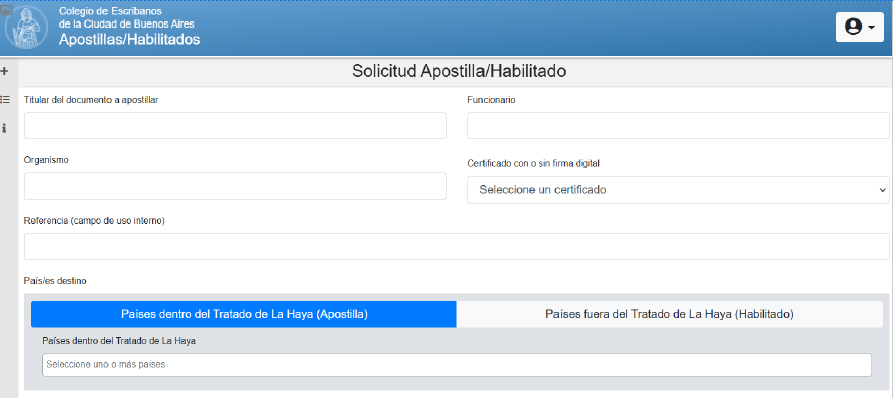
Task: Click the Colegio de Escribanos logo
Action: tap(26, 28)
